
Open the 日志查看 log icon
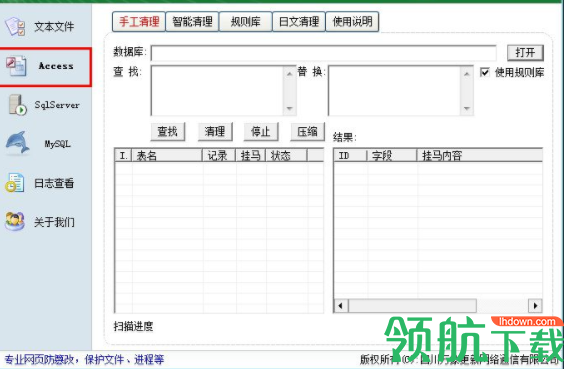click(x=14, y=183)
